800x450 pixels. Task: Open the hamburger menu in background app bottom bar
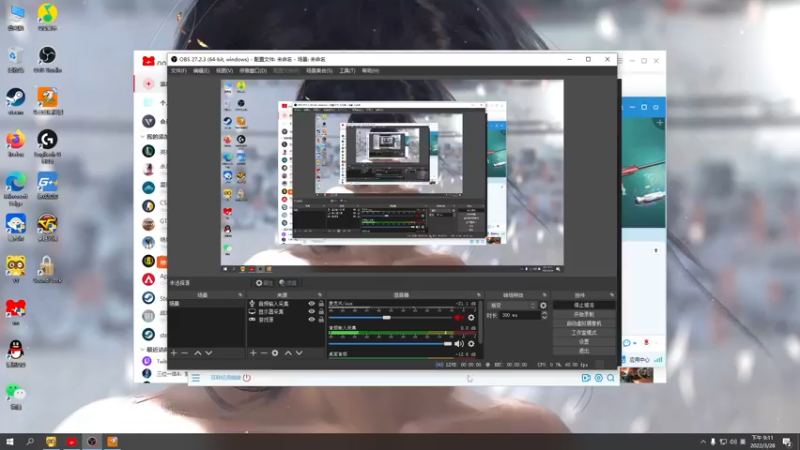pyautogui.click(x=196, y=378)
